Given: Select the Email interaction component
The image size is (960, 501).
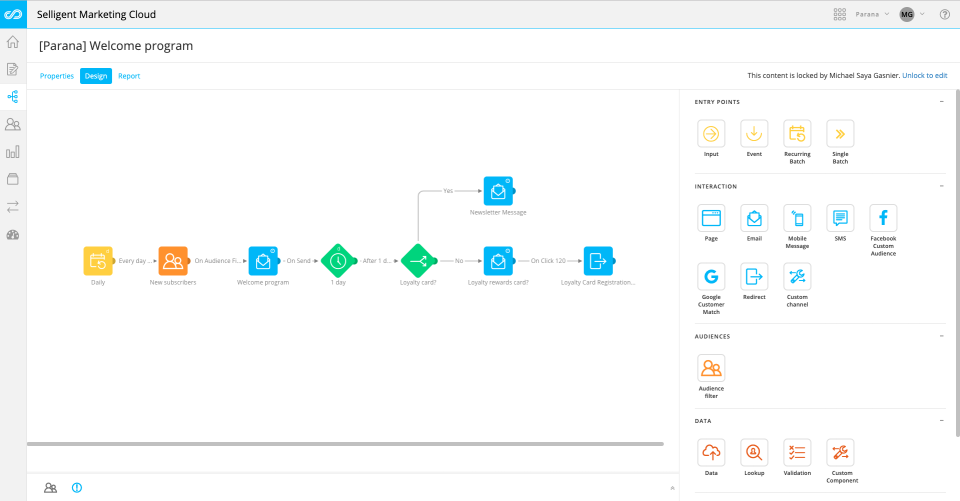Looking at the screenshot, I should pyautogui.click(x=754, y=218).
